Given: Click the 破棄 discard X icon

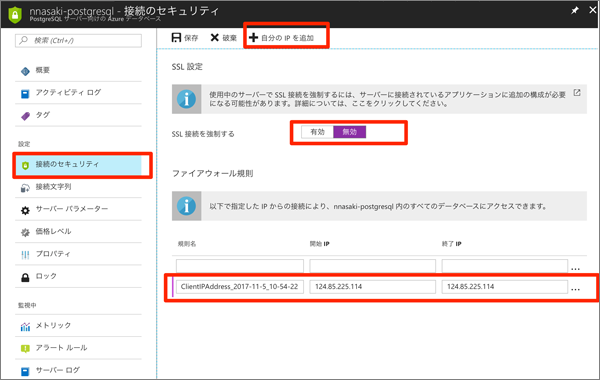Looking at the screenshot, I should 215,38.
